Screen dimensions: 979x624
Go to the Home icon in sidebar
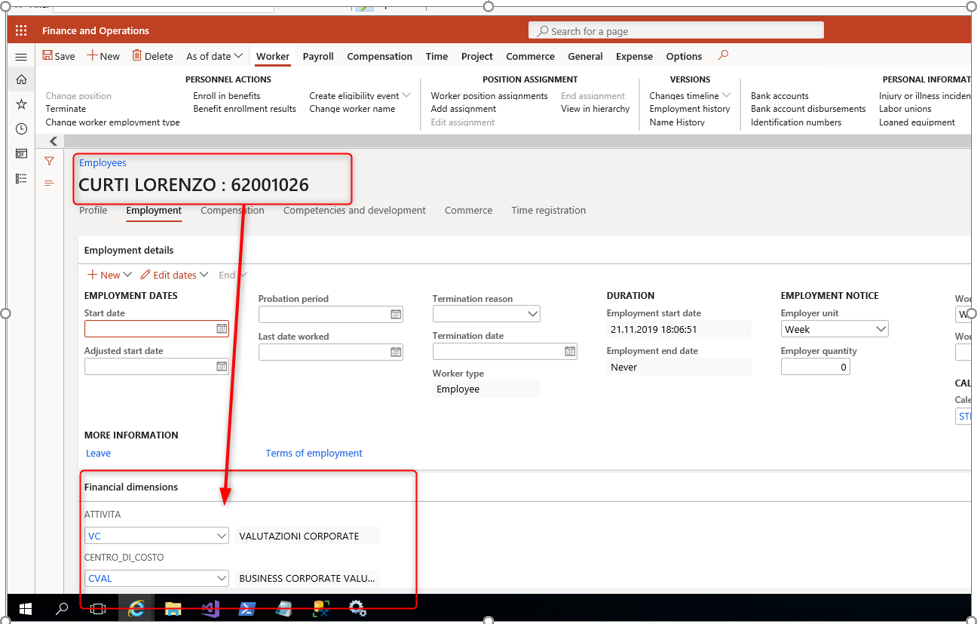pyautogui.click(x=21, y=79)
